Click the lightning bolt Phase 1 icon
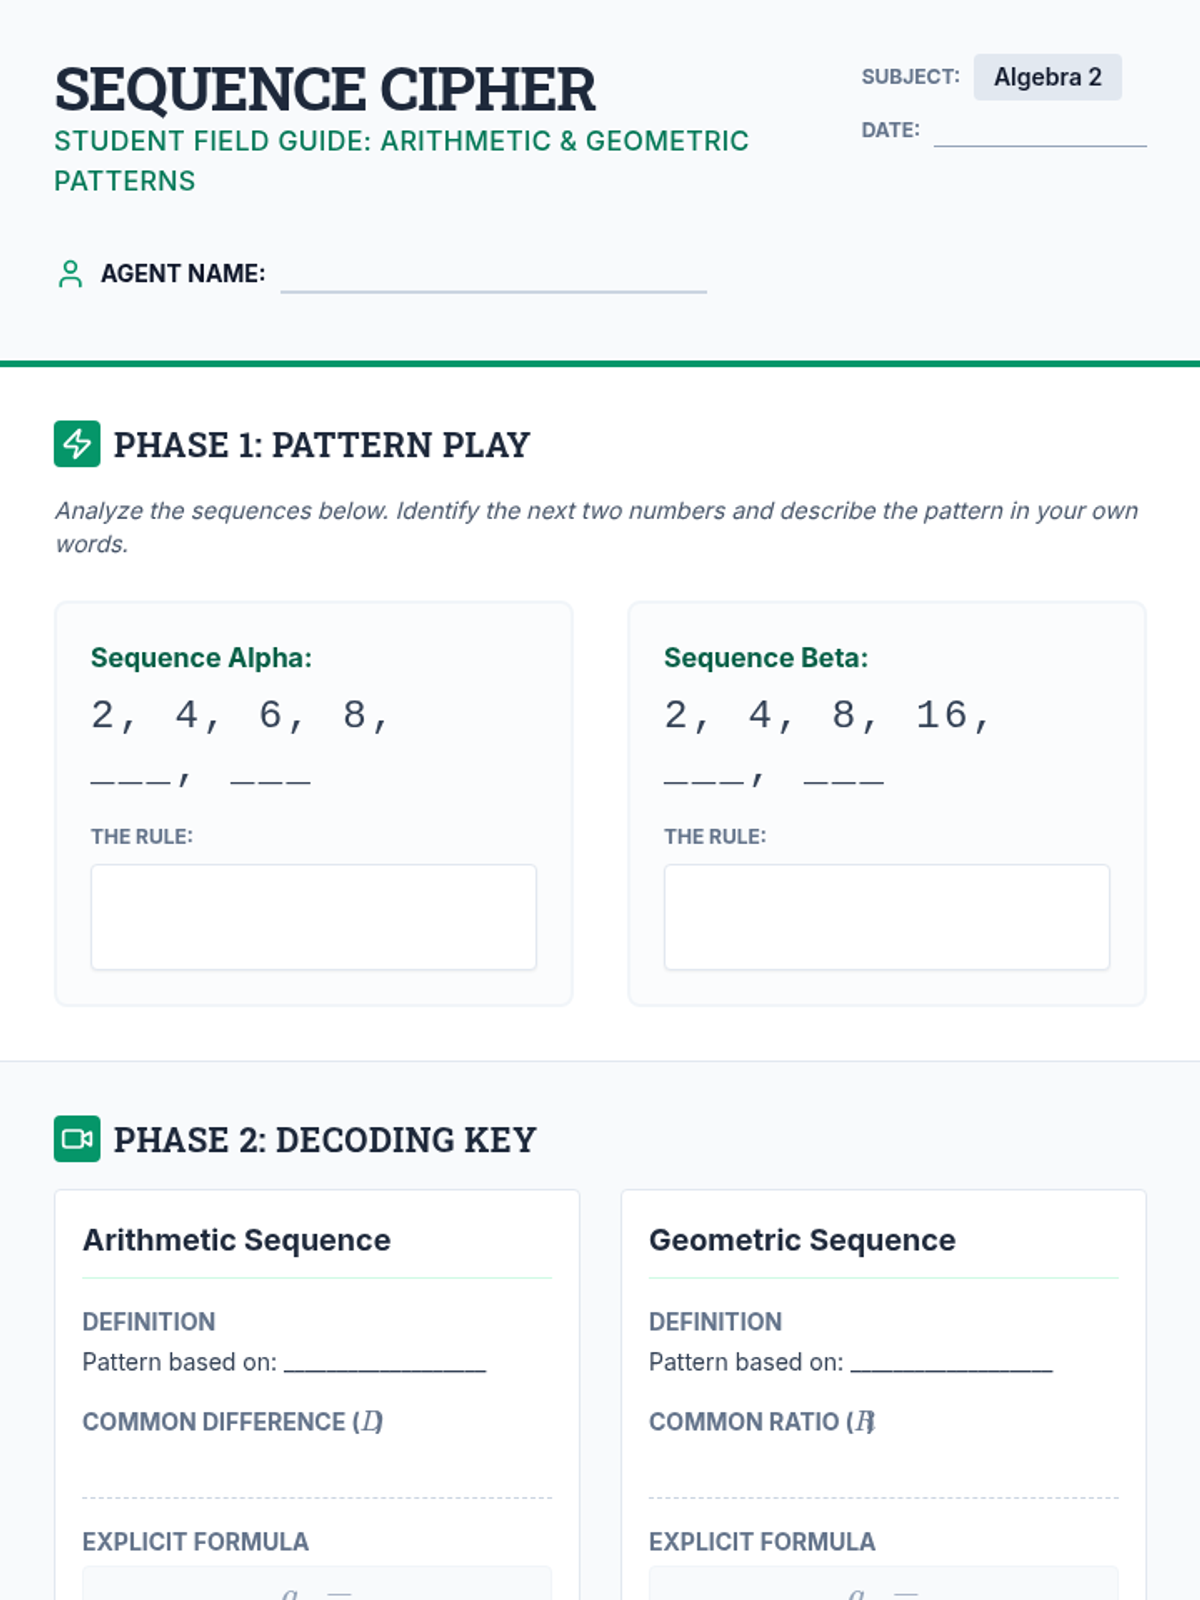The height and width of the screenshot is (1600, 1200). (x=77, y=444)
